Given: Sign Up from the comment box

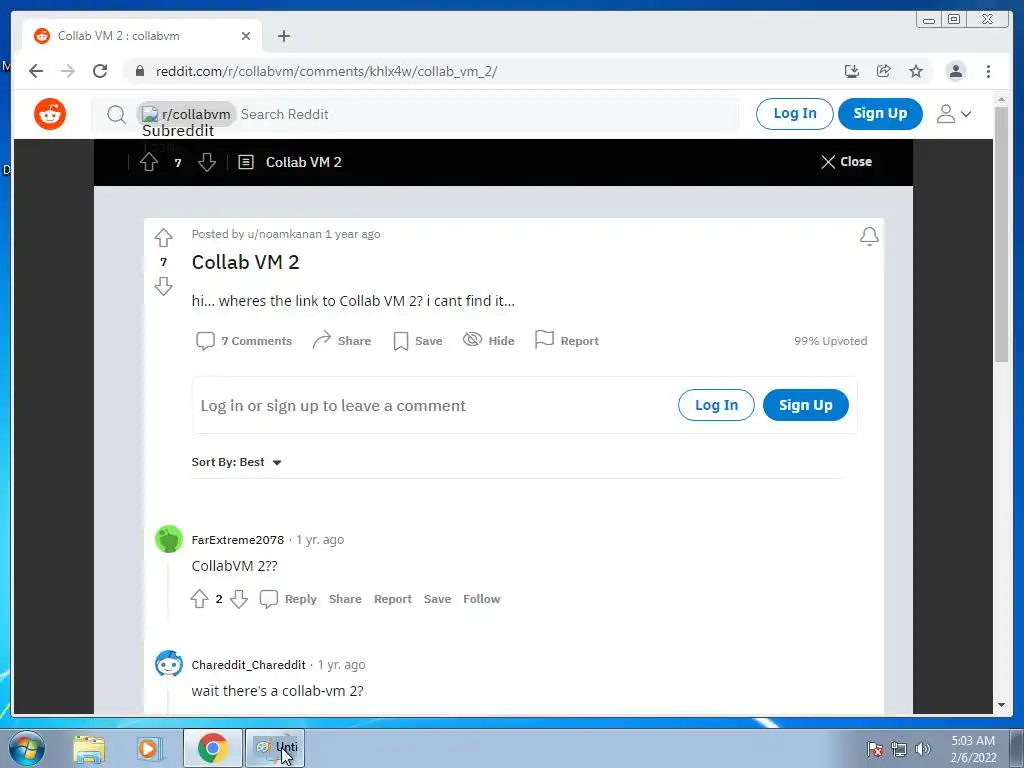Looking at the screenshot, I should coord(805,405).
